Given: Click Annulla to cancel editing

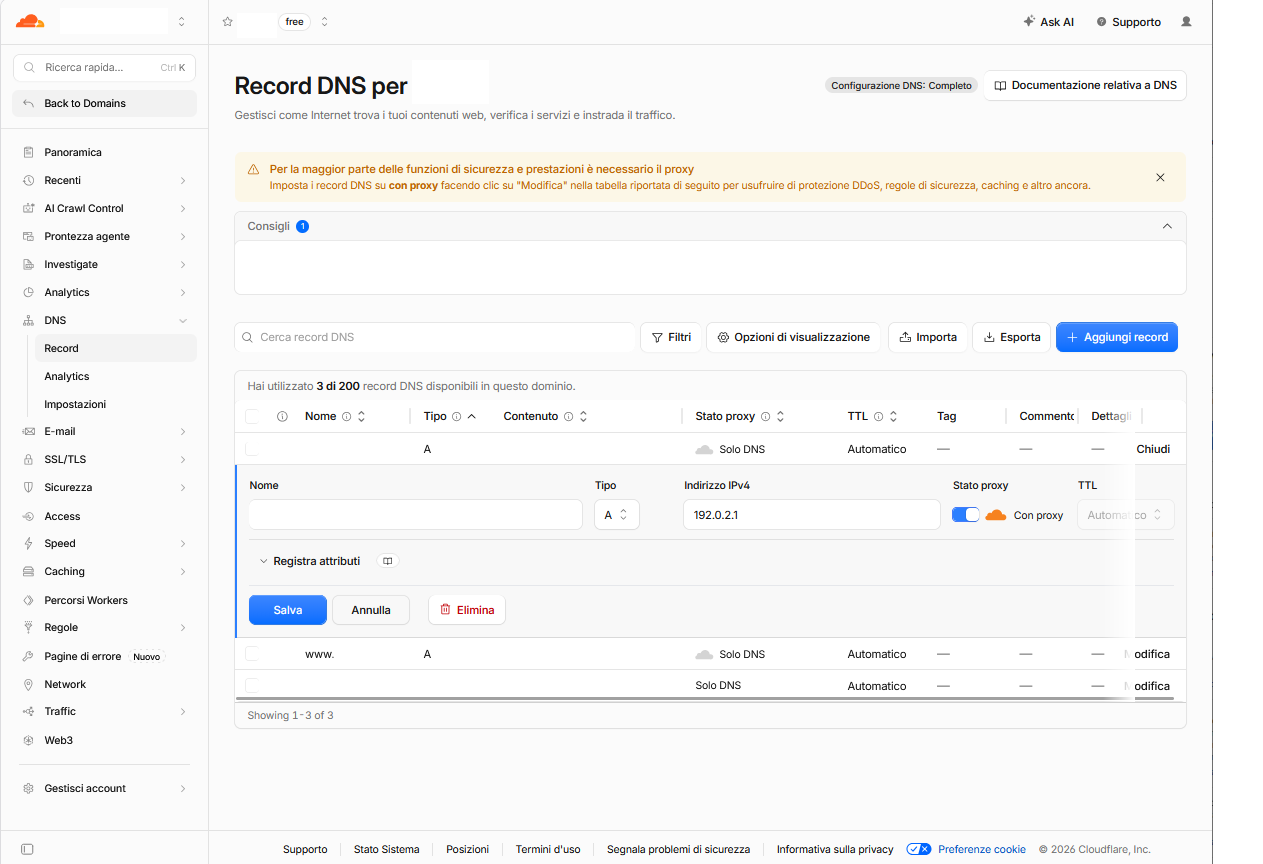Looking at the screenshot, I should tap(371, 610).
